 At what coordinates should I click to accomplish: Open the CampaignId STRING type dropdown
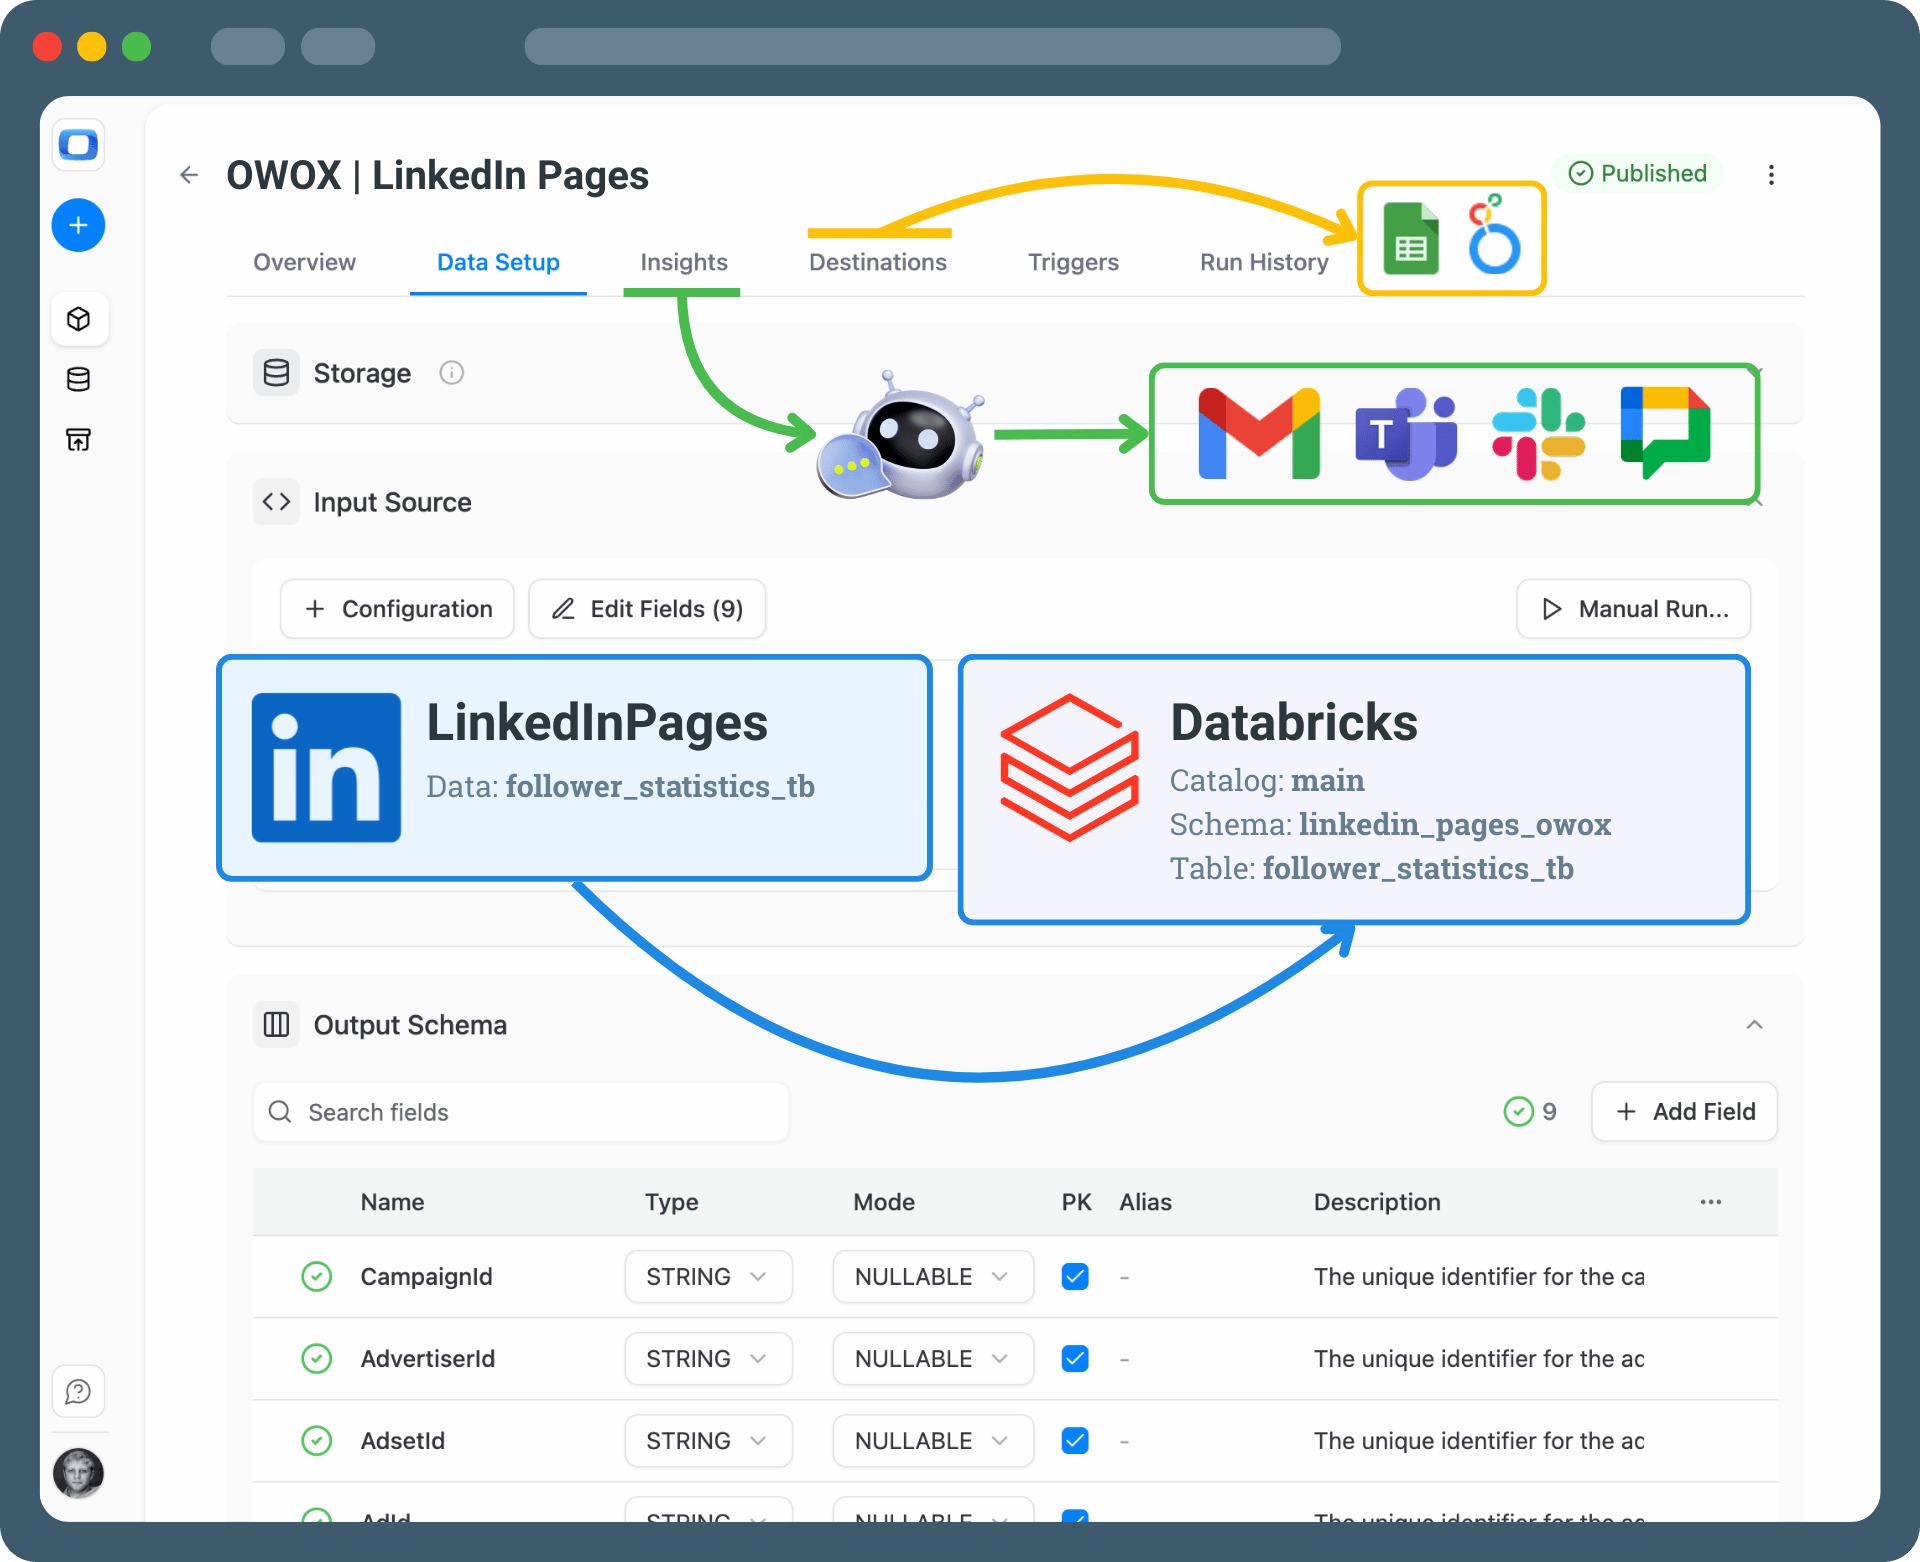coord(708,1277)
